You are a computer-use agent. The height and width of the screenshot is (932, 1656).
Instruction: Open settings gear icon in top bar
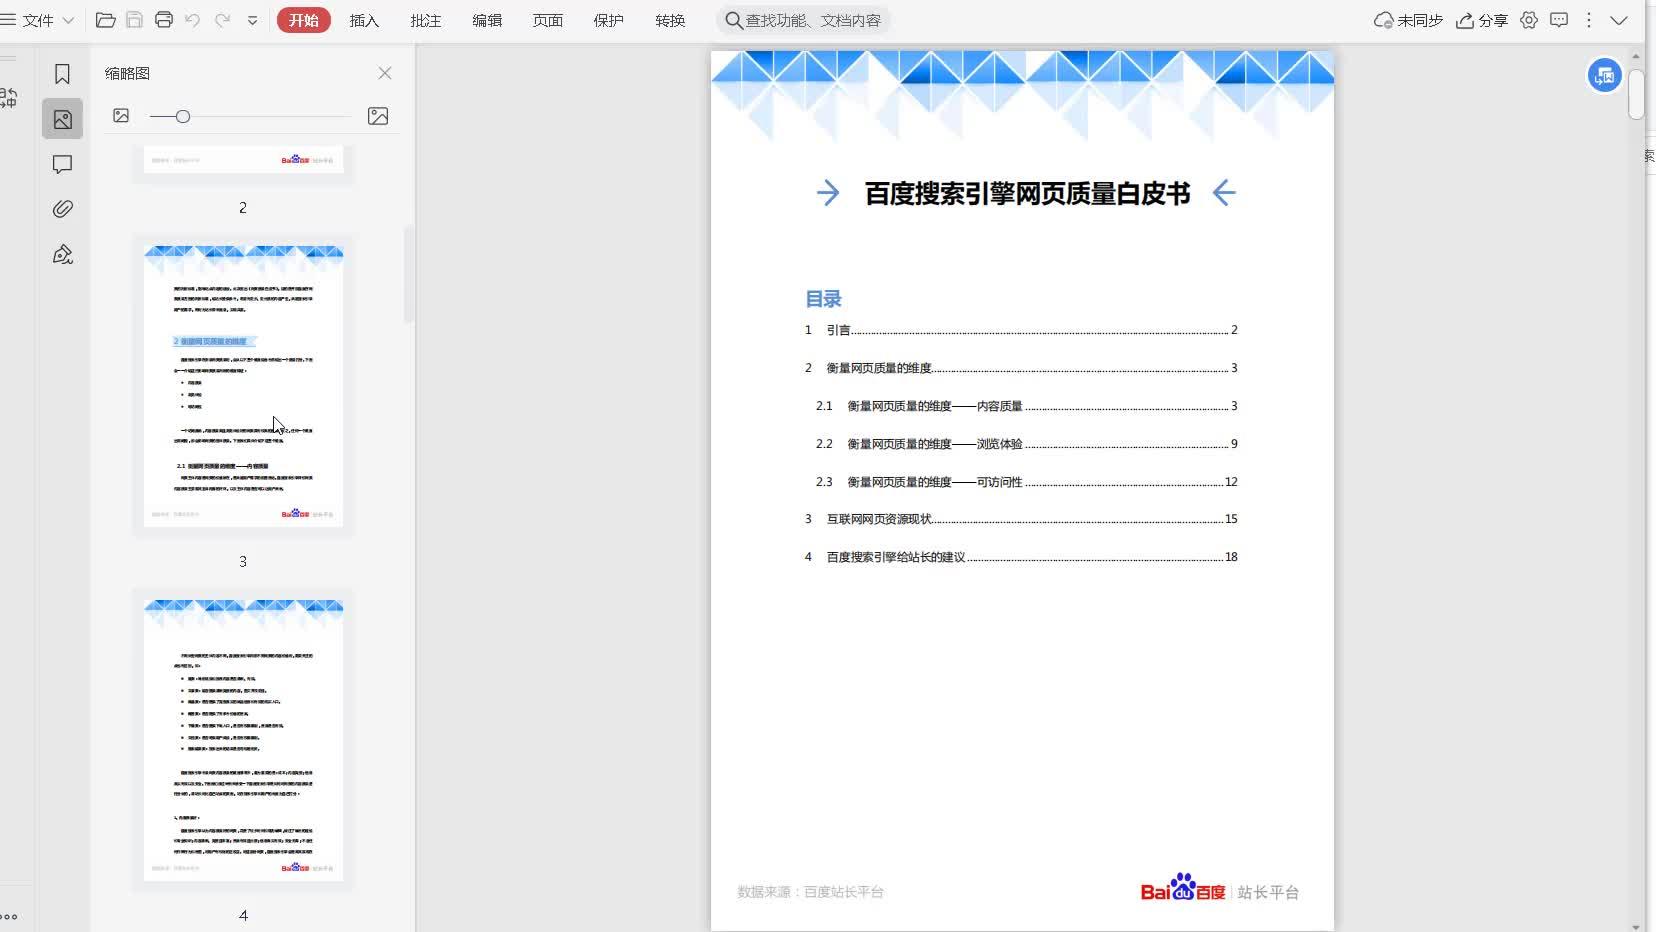[1529, 20]
